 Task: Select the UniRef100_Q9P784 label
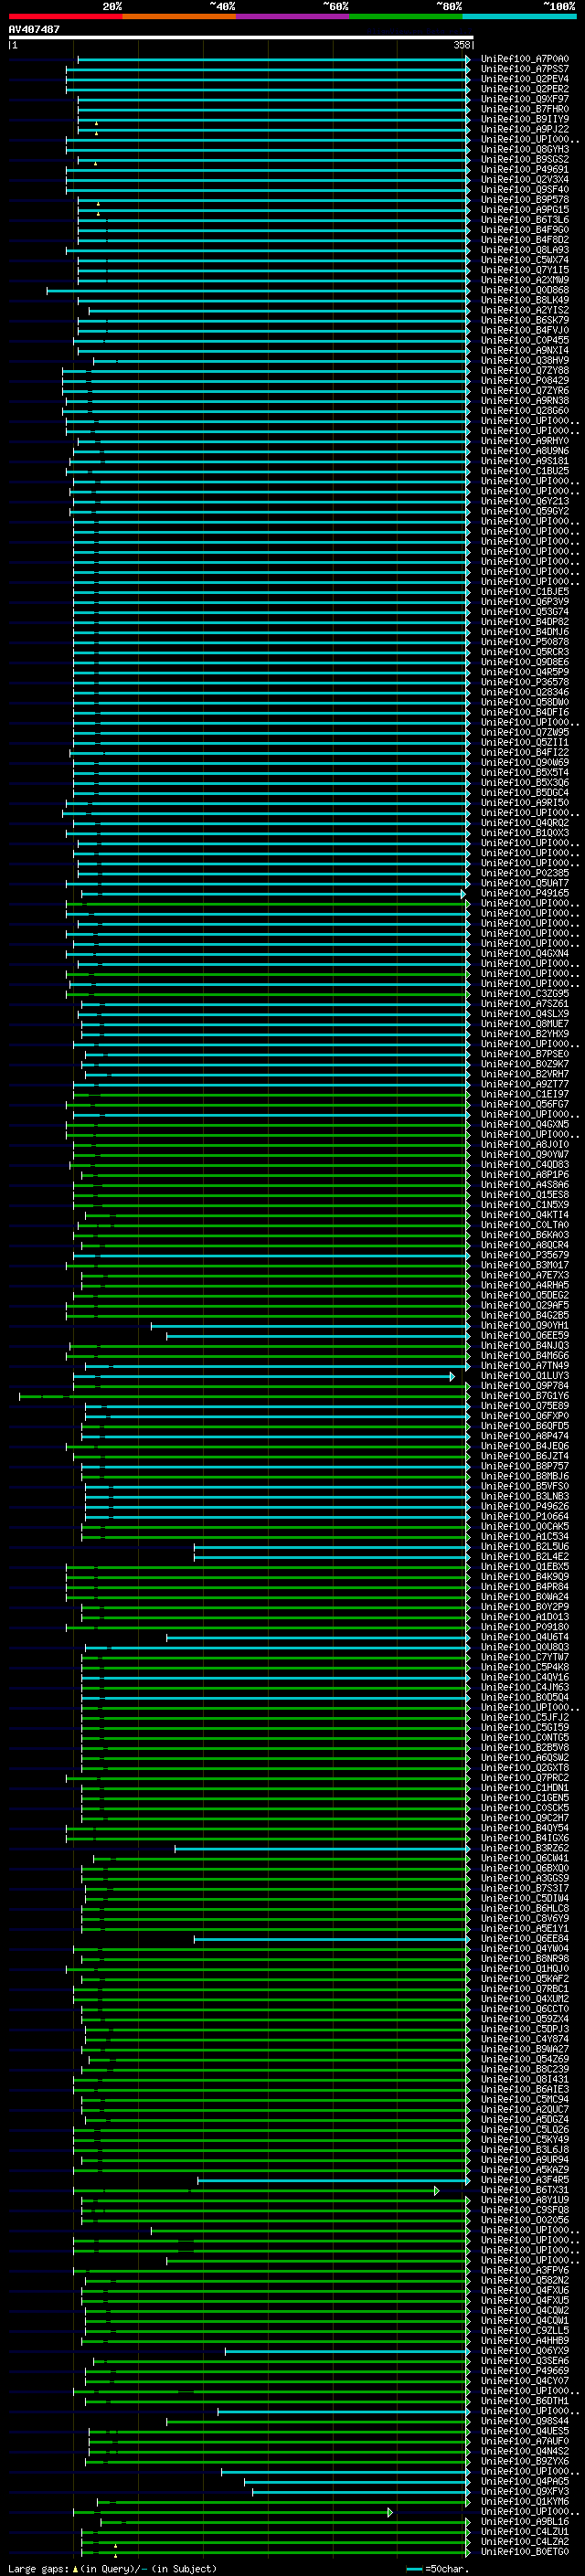524,1386
